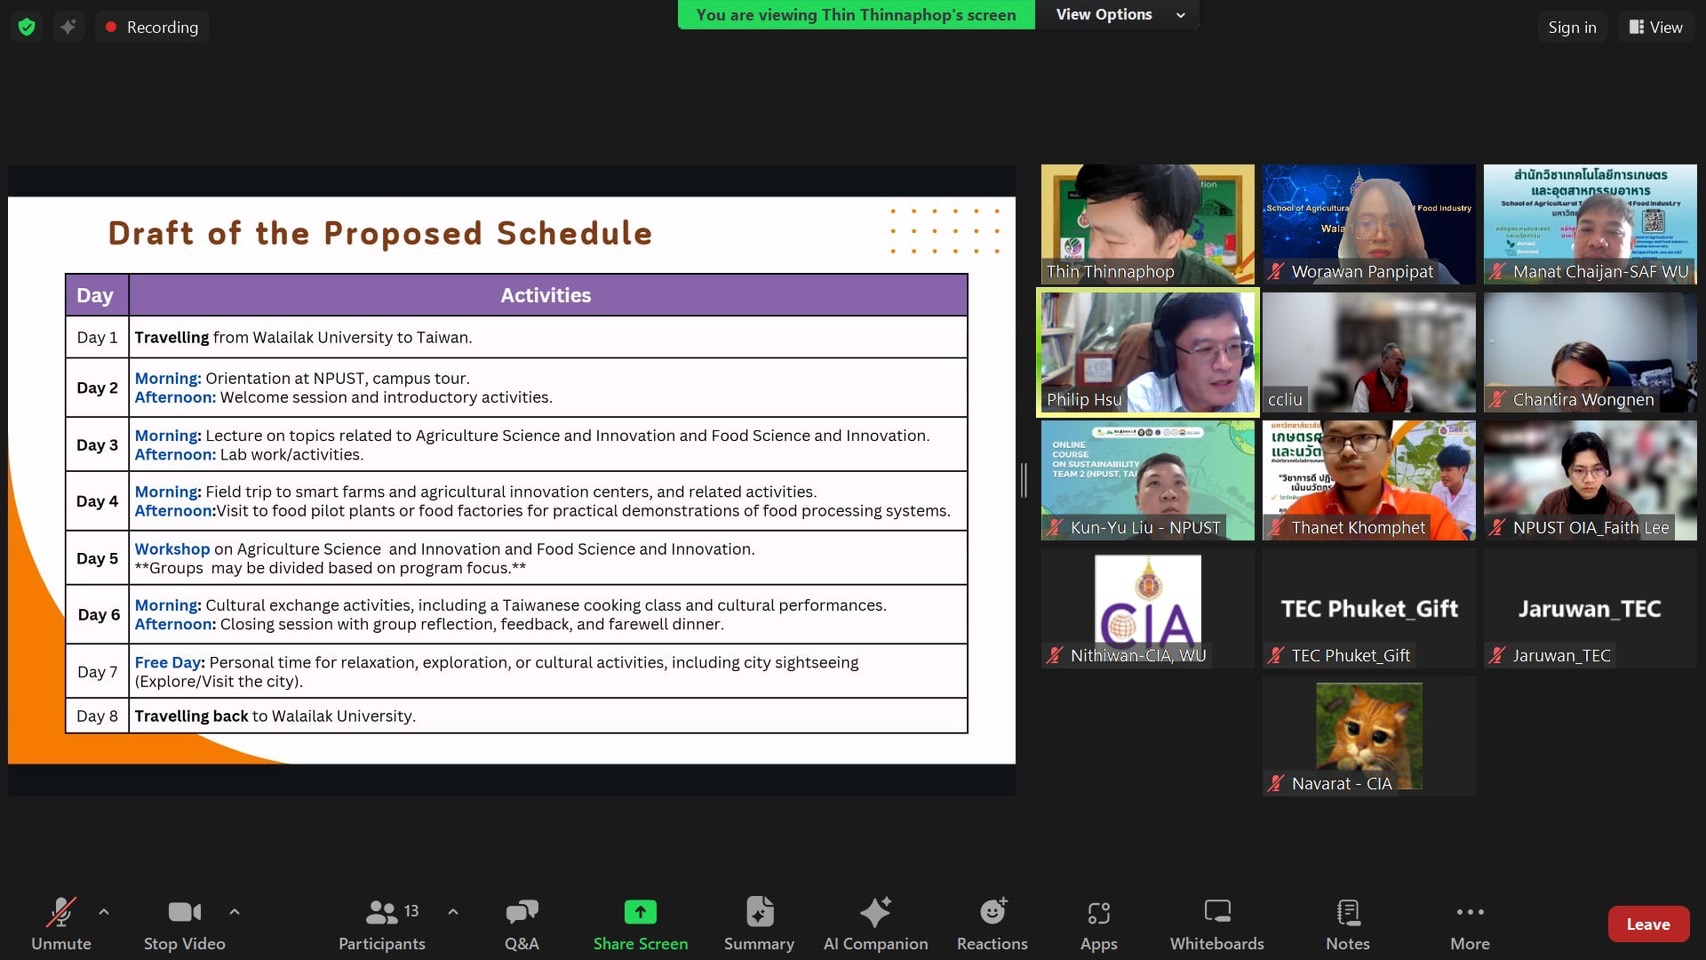Open the meeting Summary
Screen dimensions: 1706x960
(759, 924)
